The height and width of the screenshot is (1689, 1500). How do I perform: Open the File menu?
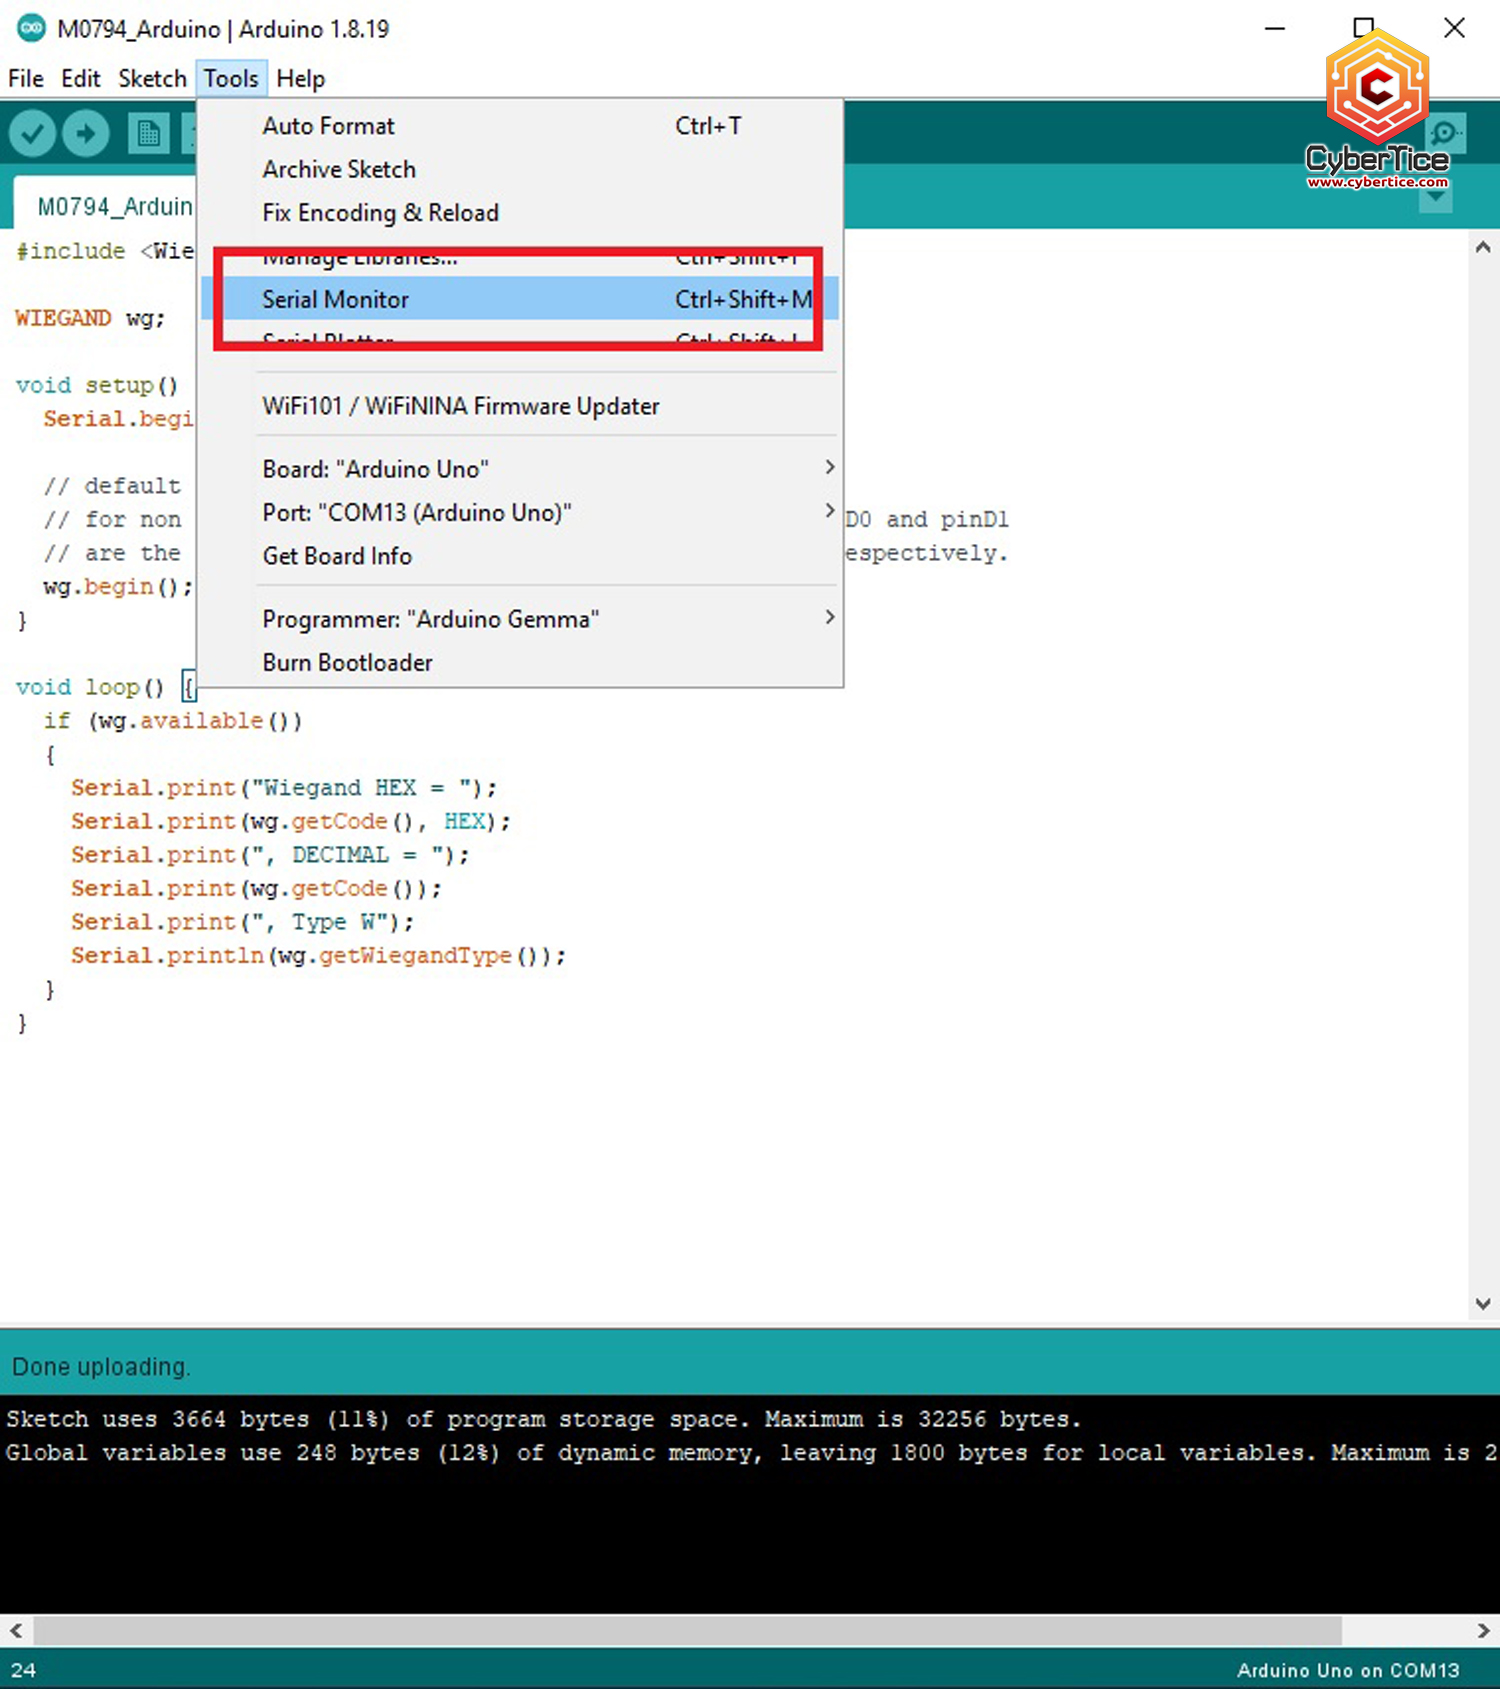point(26,78)
